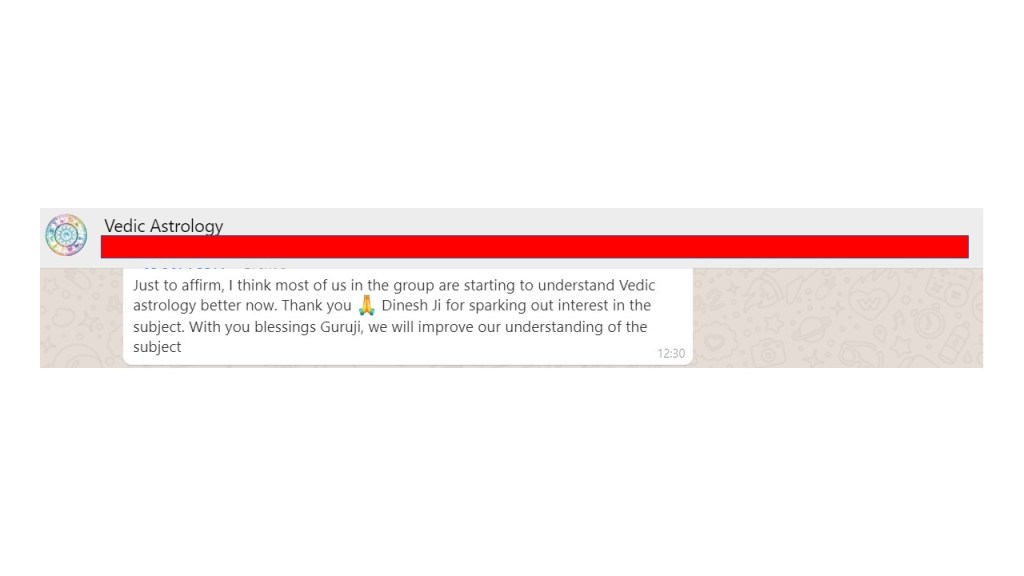
Task: Click the red redacted participants bar
Action: [x=534, y=247]
